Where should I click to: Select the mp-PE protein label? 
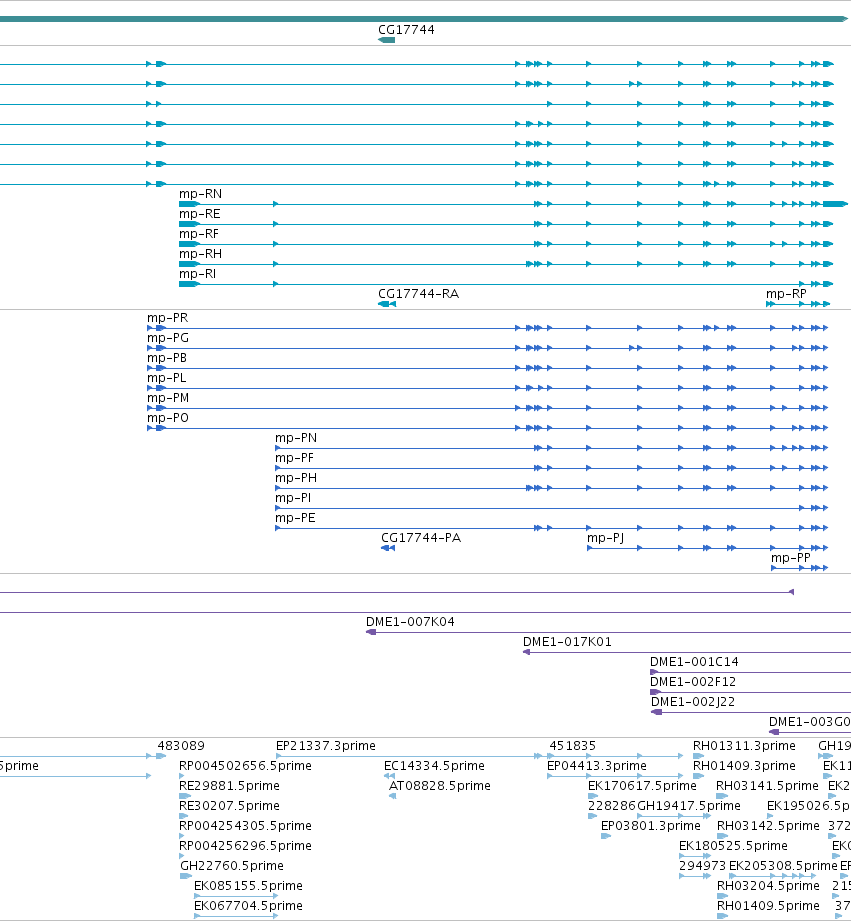click(x=295, y=517)
